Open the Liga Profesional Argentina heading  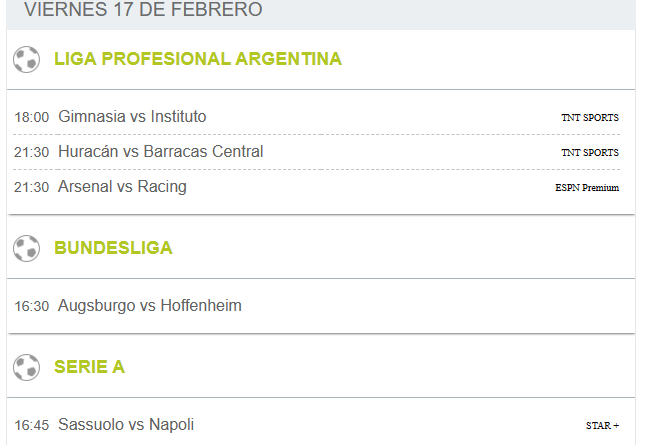198,59
